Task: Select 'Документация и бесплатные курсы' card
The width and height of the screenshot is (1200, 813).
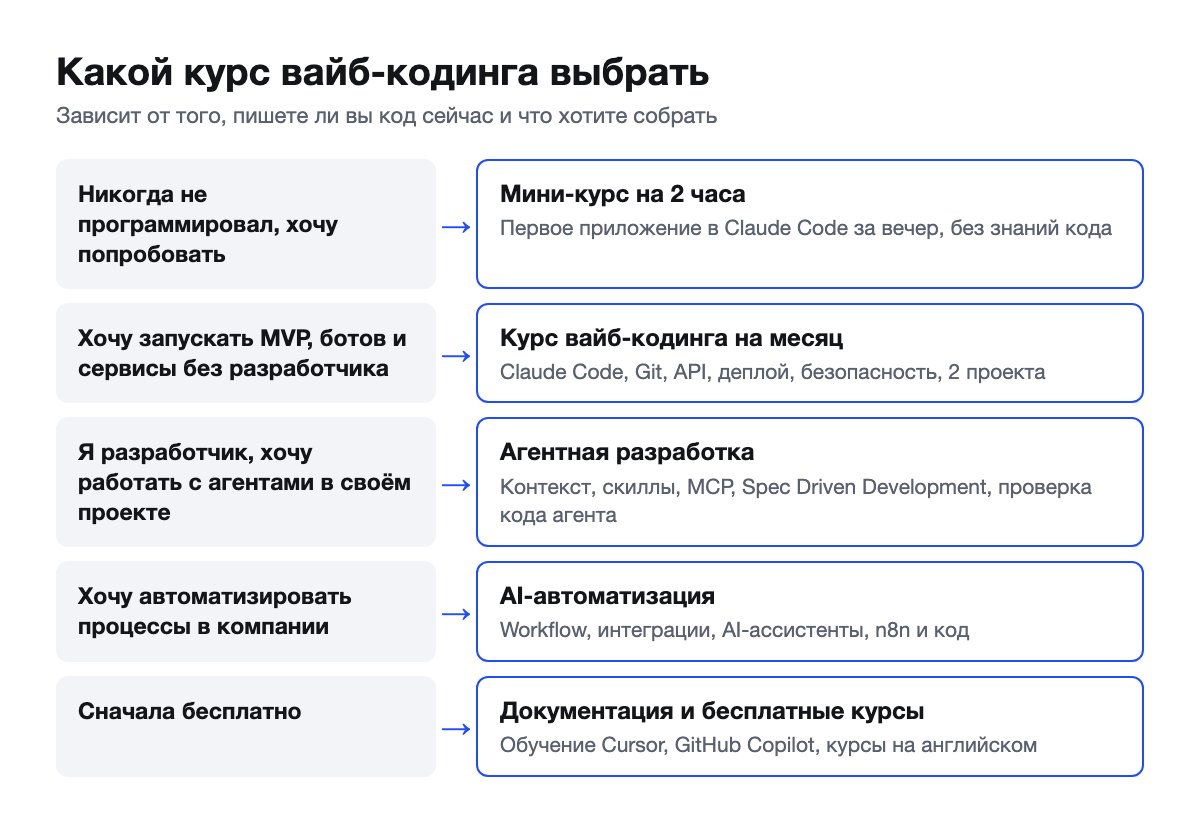Action: [x=810, y=726]
